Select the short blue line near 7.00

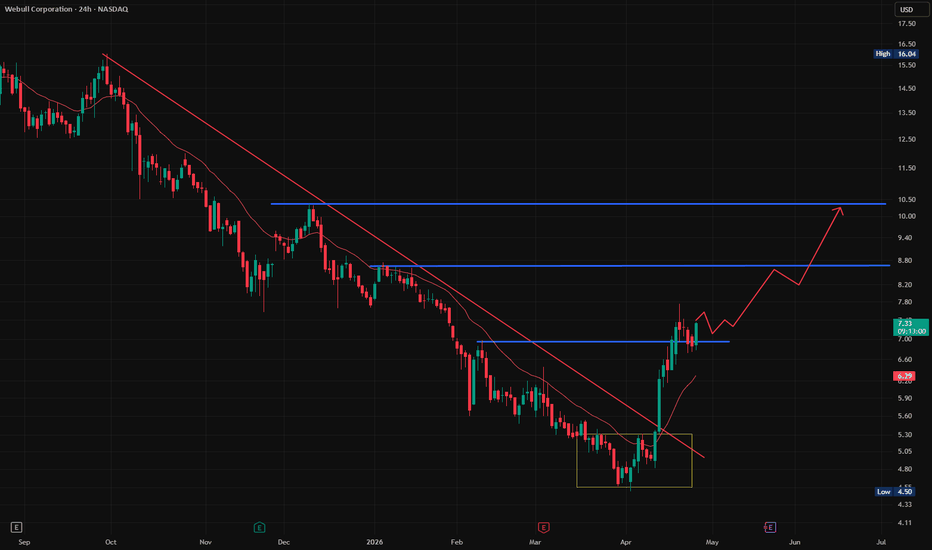tap(603, 341)
